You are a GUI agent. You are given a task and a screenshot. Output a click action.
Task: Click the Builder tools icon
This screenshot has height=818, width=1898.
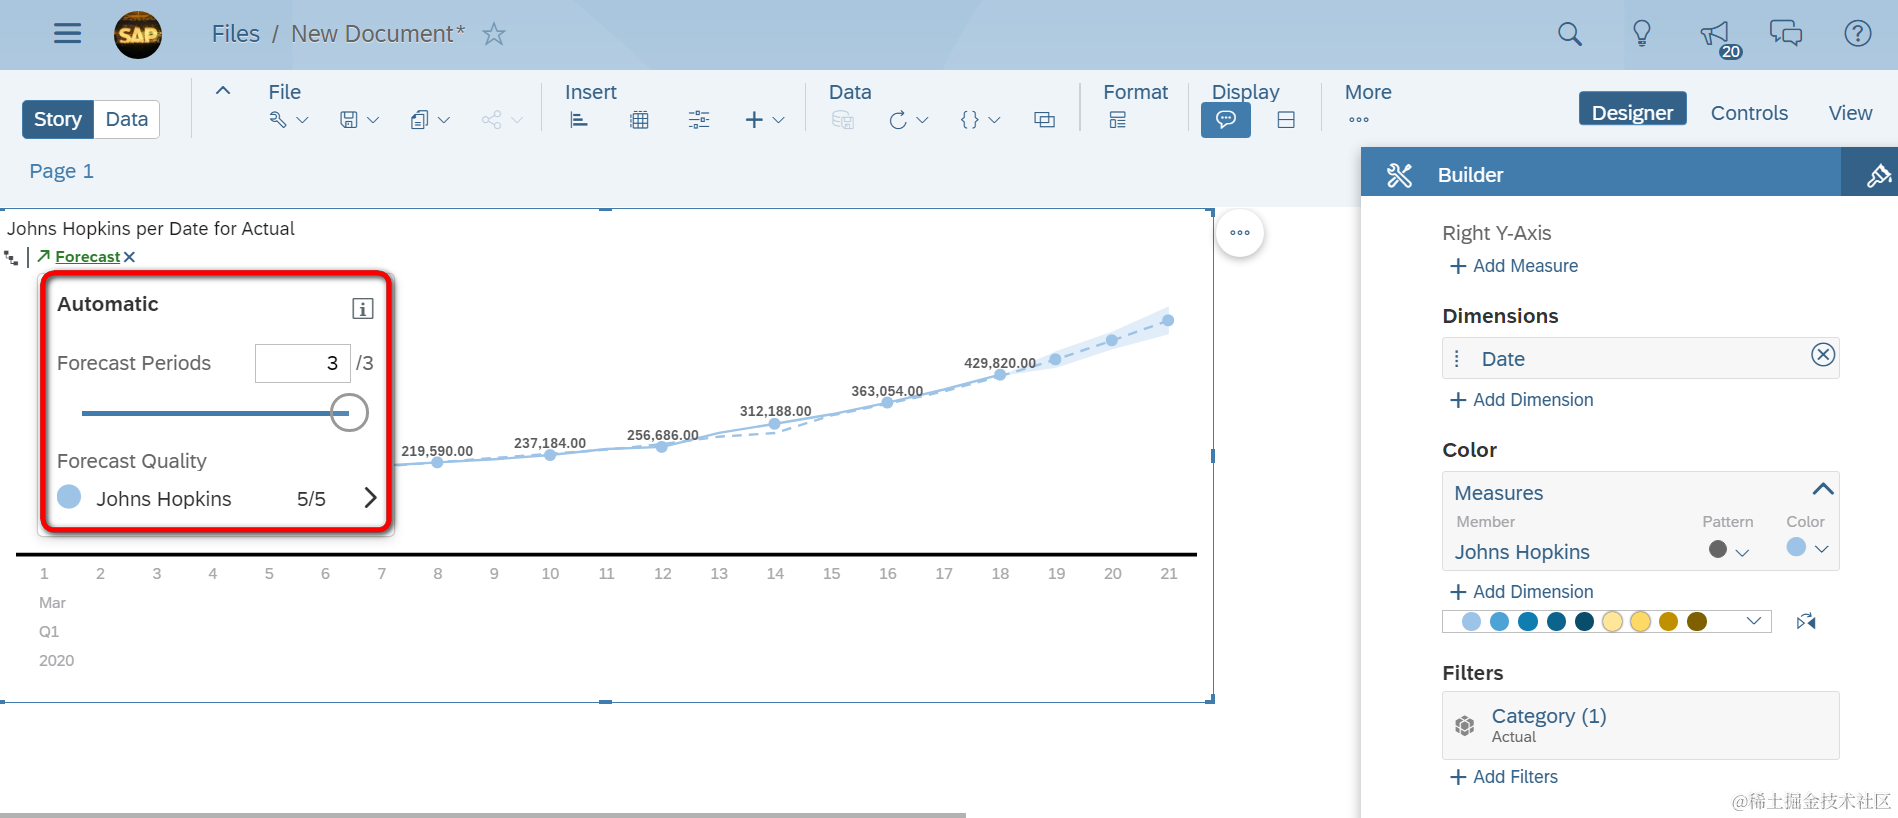[1399, 175]
